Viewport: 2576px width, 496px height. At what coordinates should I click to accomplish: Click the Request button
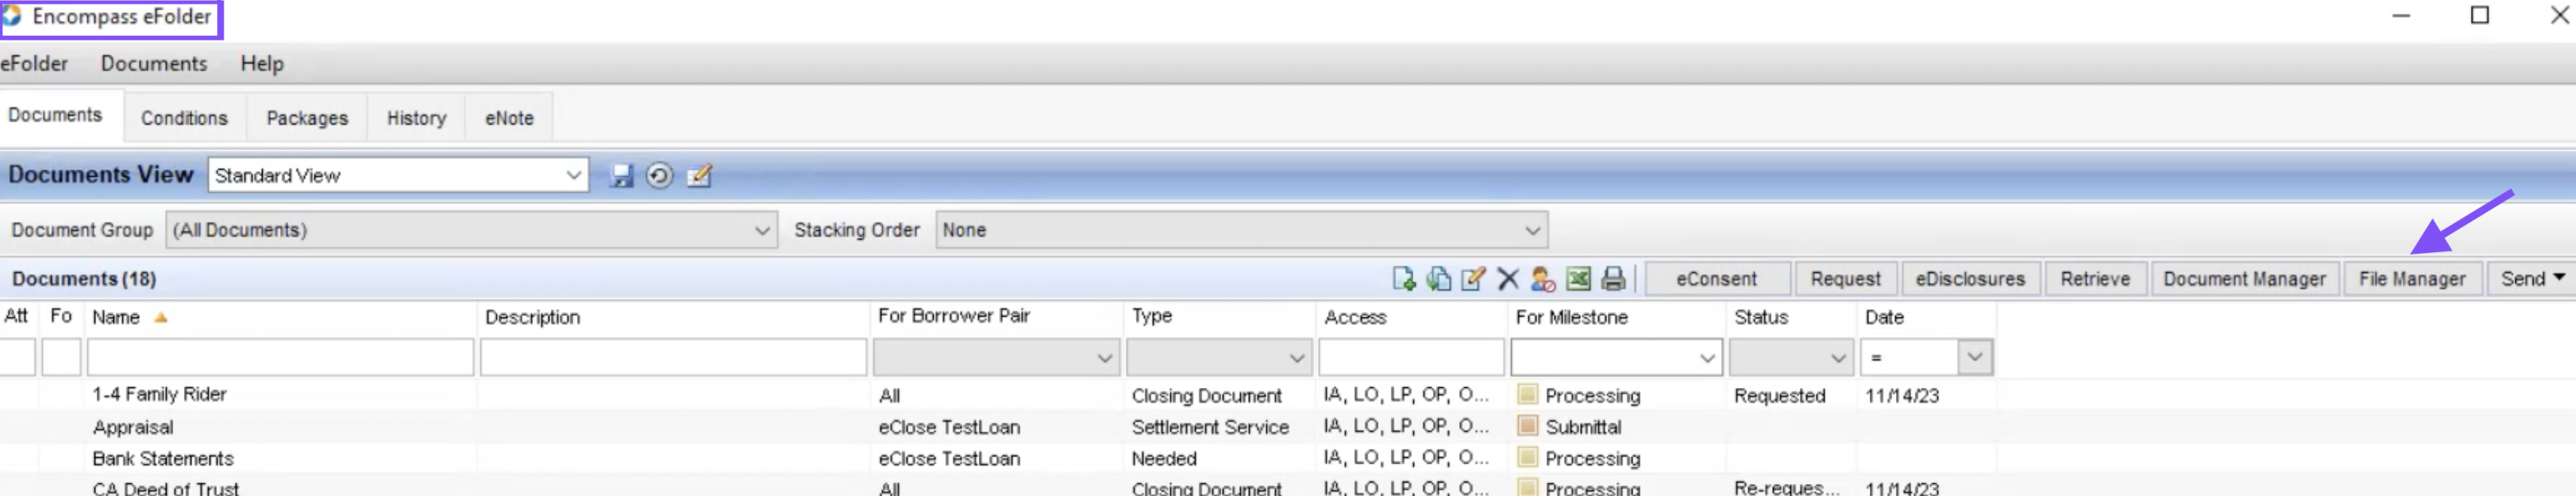pyautogui.click(x=1845, y=279)
